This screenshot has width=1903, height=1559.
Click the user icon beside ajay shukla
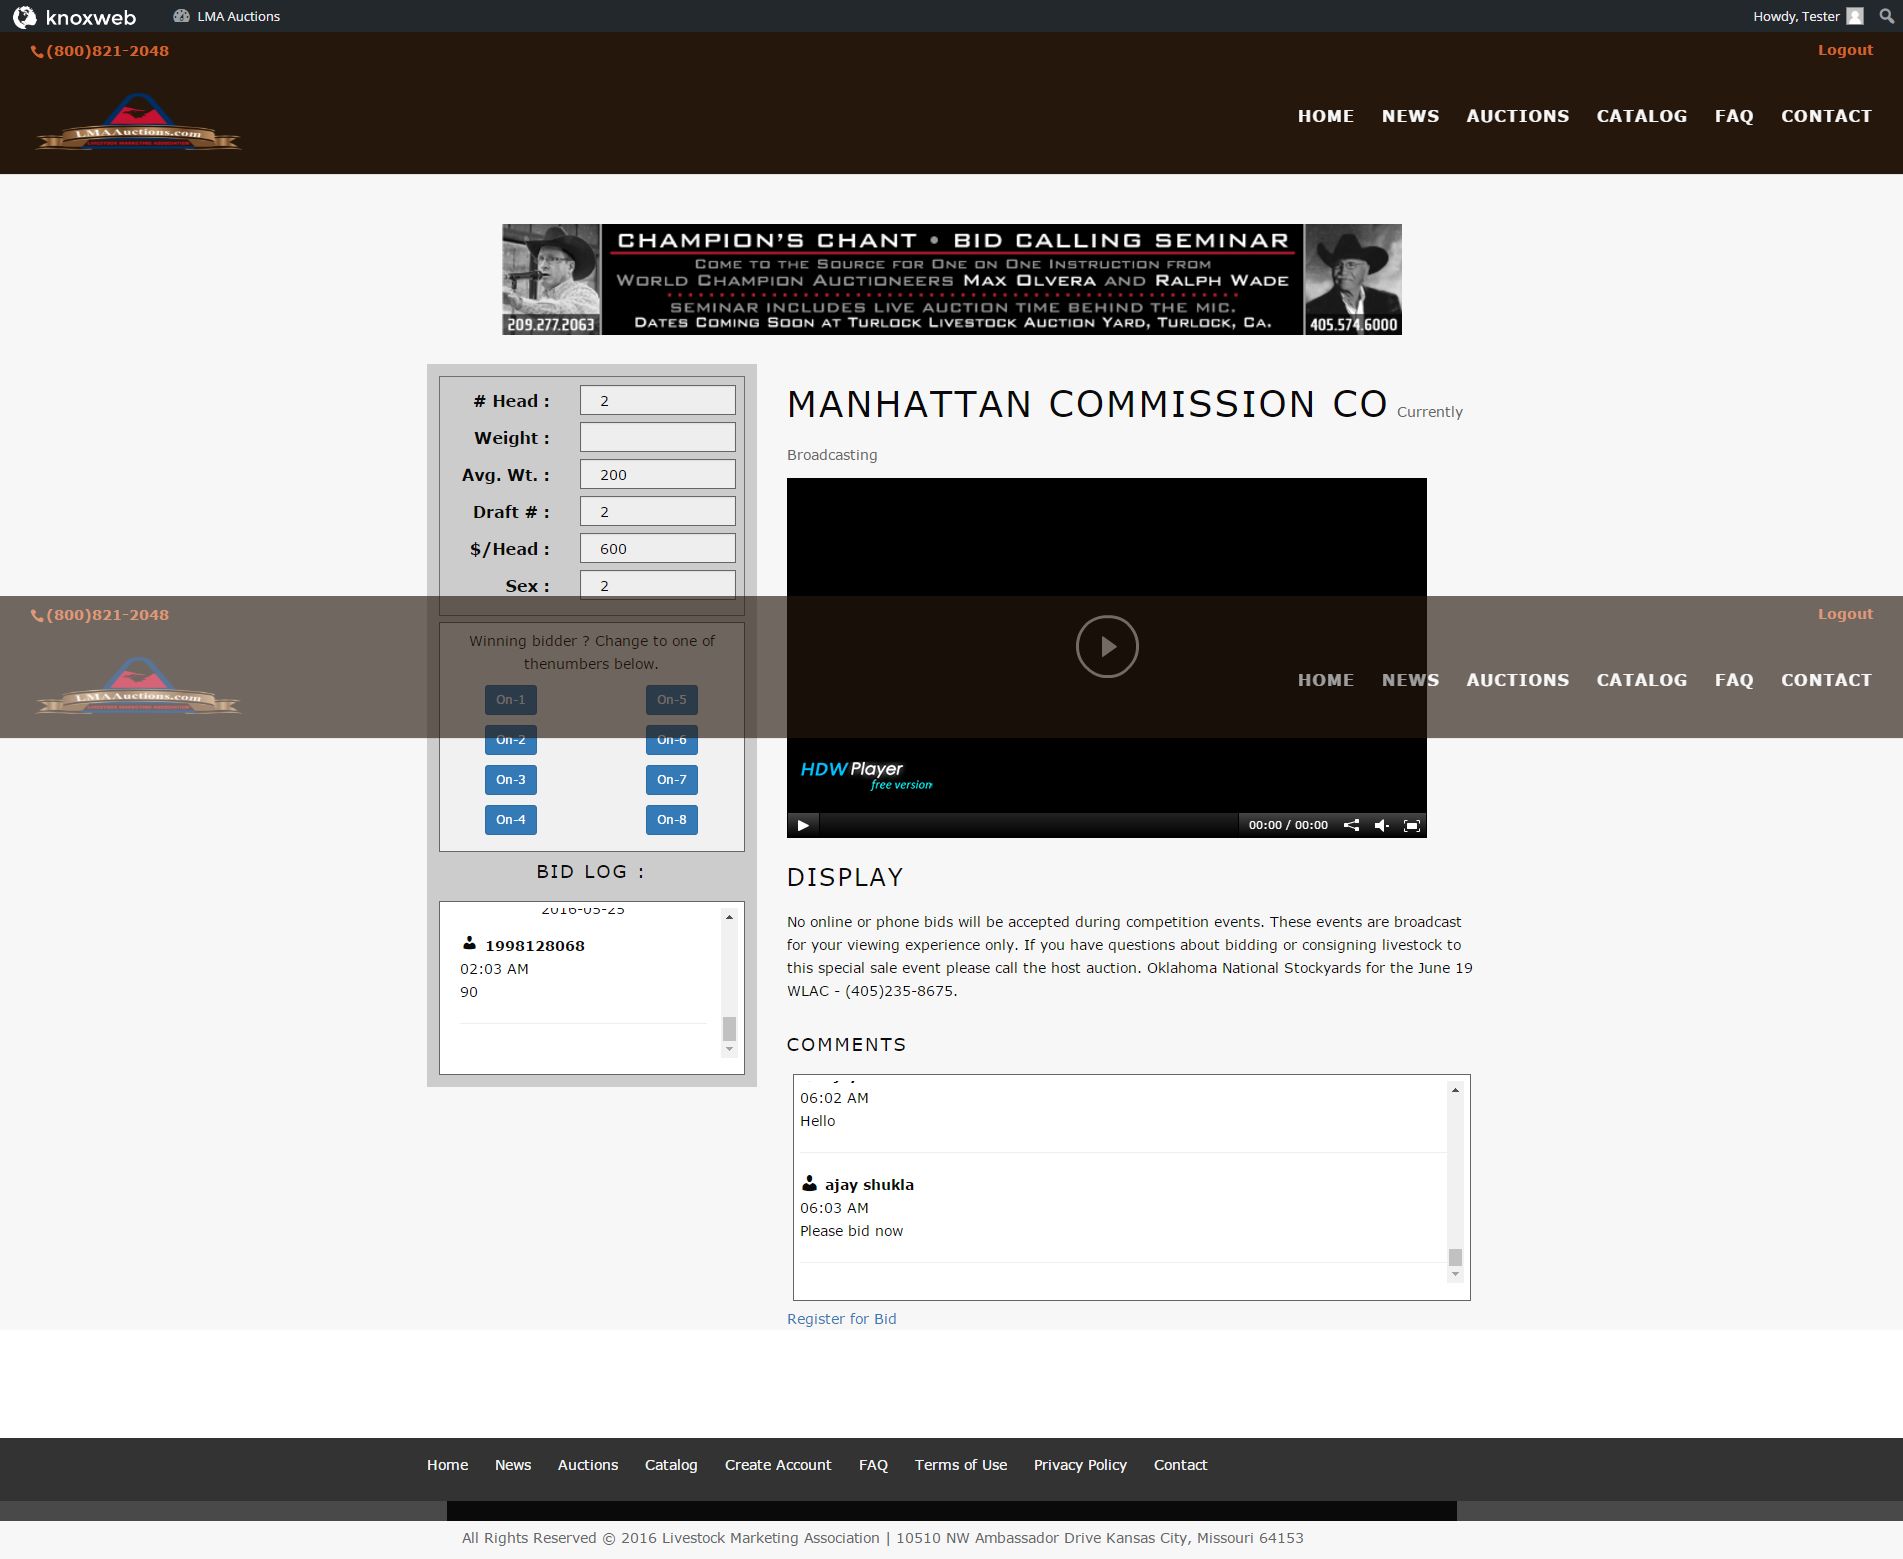tap(809, 1184)
